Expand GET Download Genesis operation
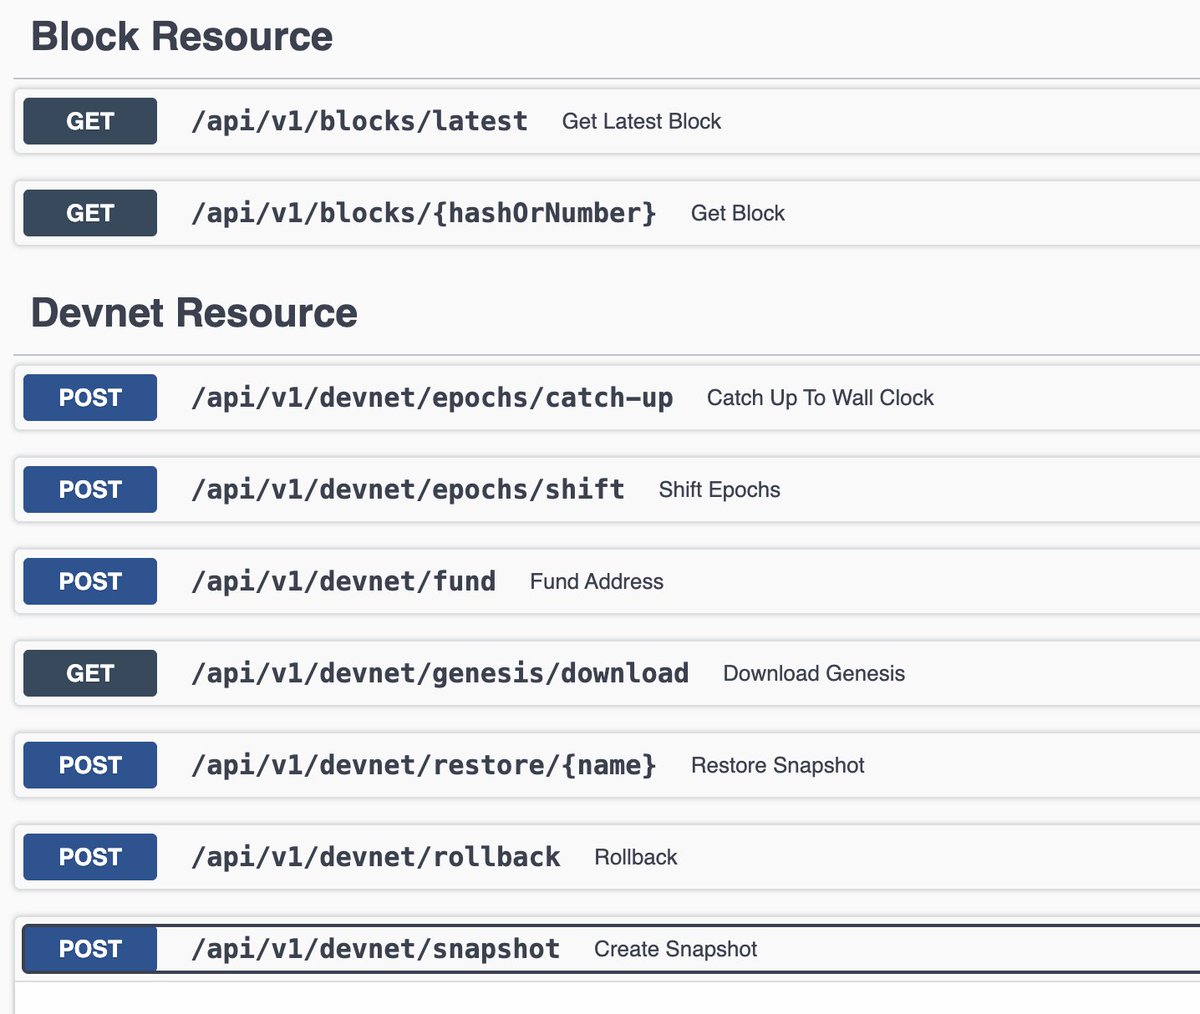This screenshot has height=1014, width=1200. click(x=607, y=673)
